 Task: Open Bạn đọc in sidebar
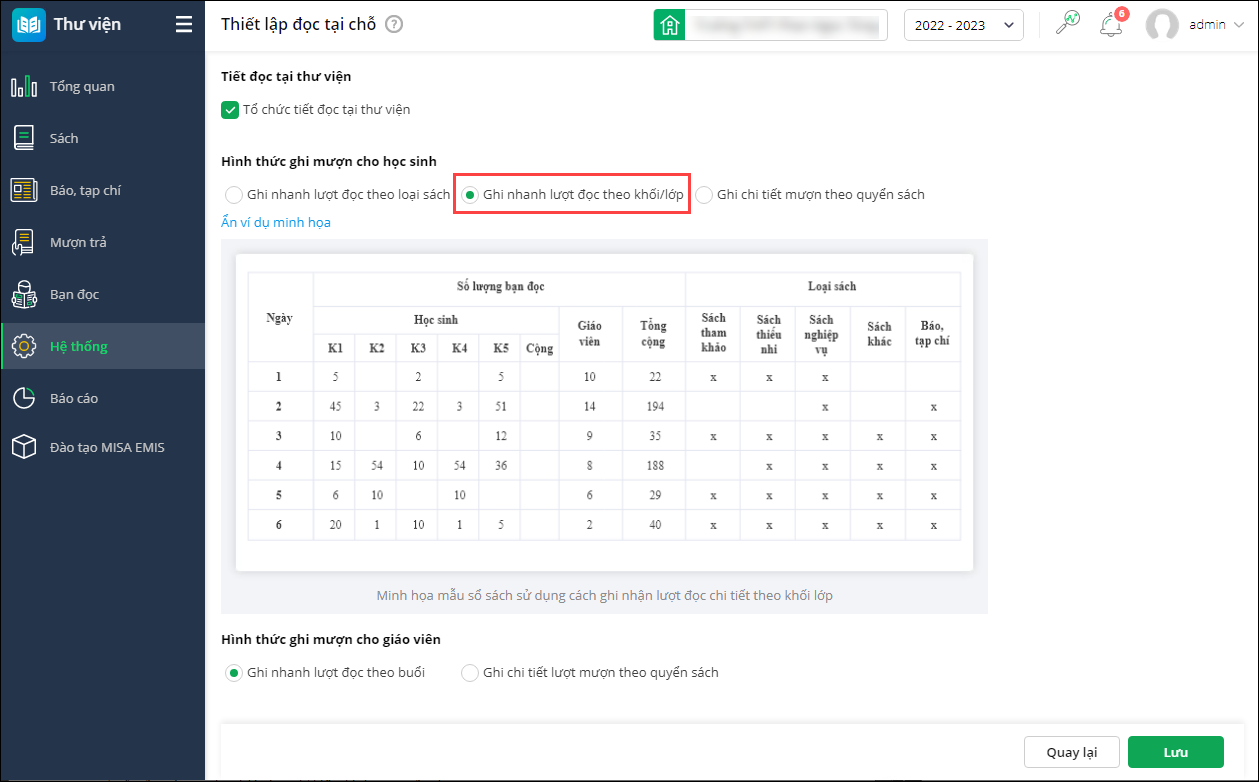pos(74,294)
